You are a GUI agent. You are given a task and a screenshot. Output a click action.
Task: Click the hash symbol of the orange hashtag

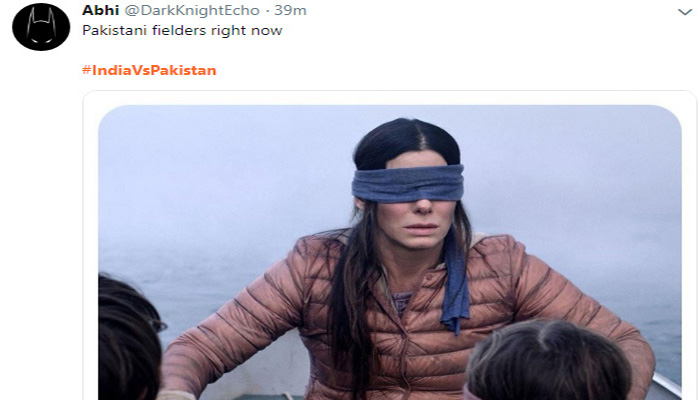point(87,70)
